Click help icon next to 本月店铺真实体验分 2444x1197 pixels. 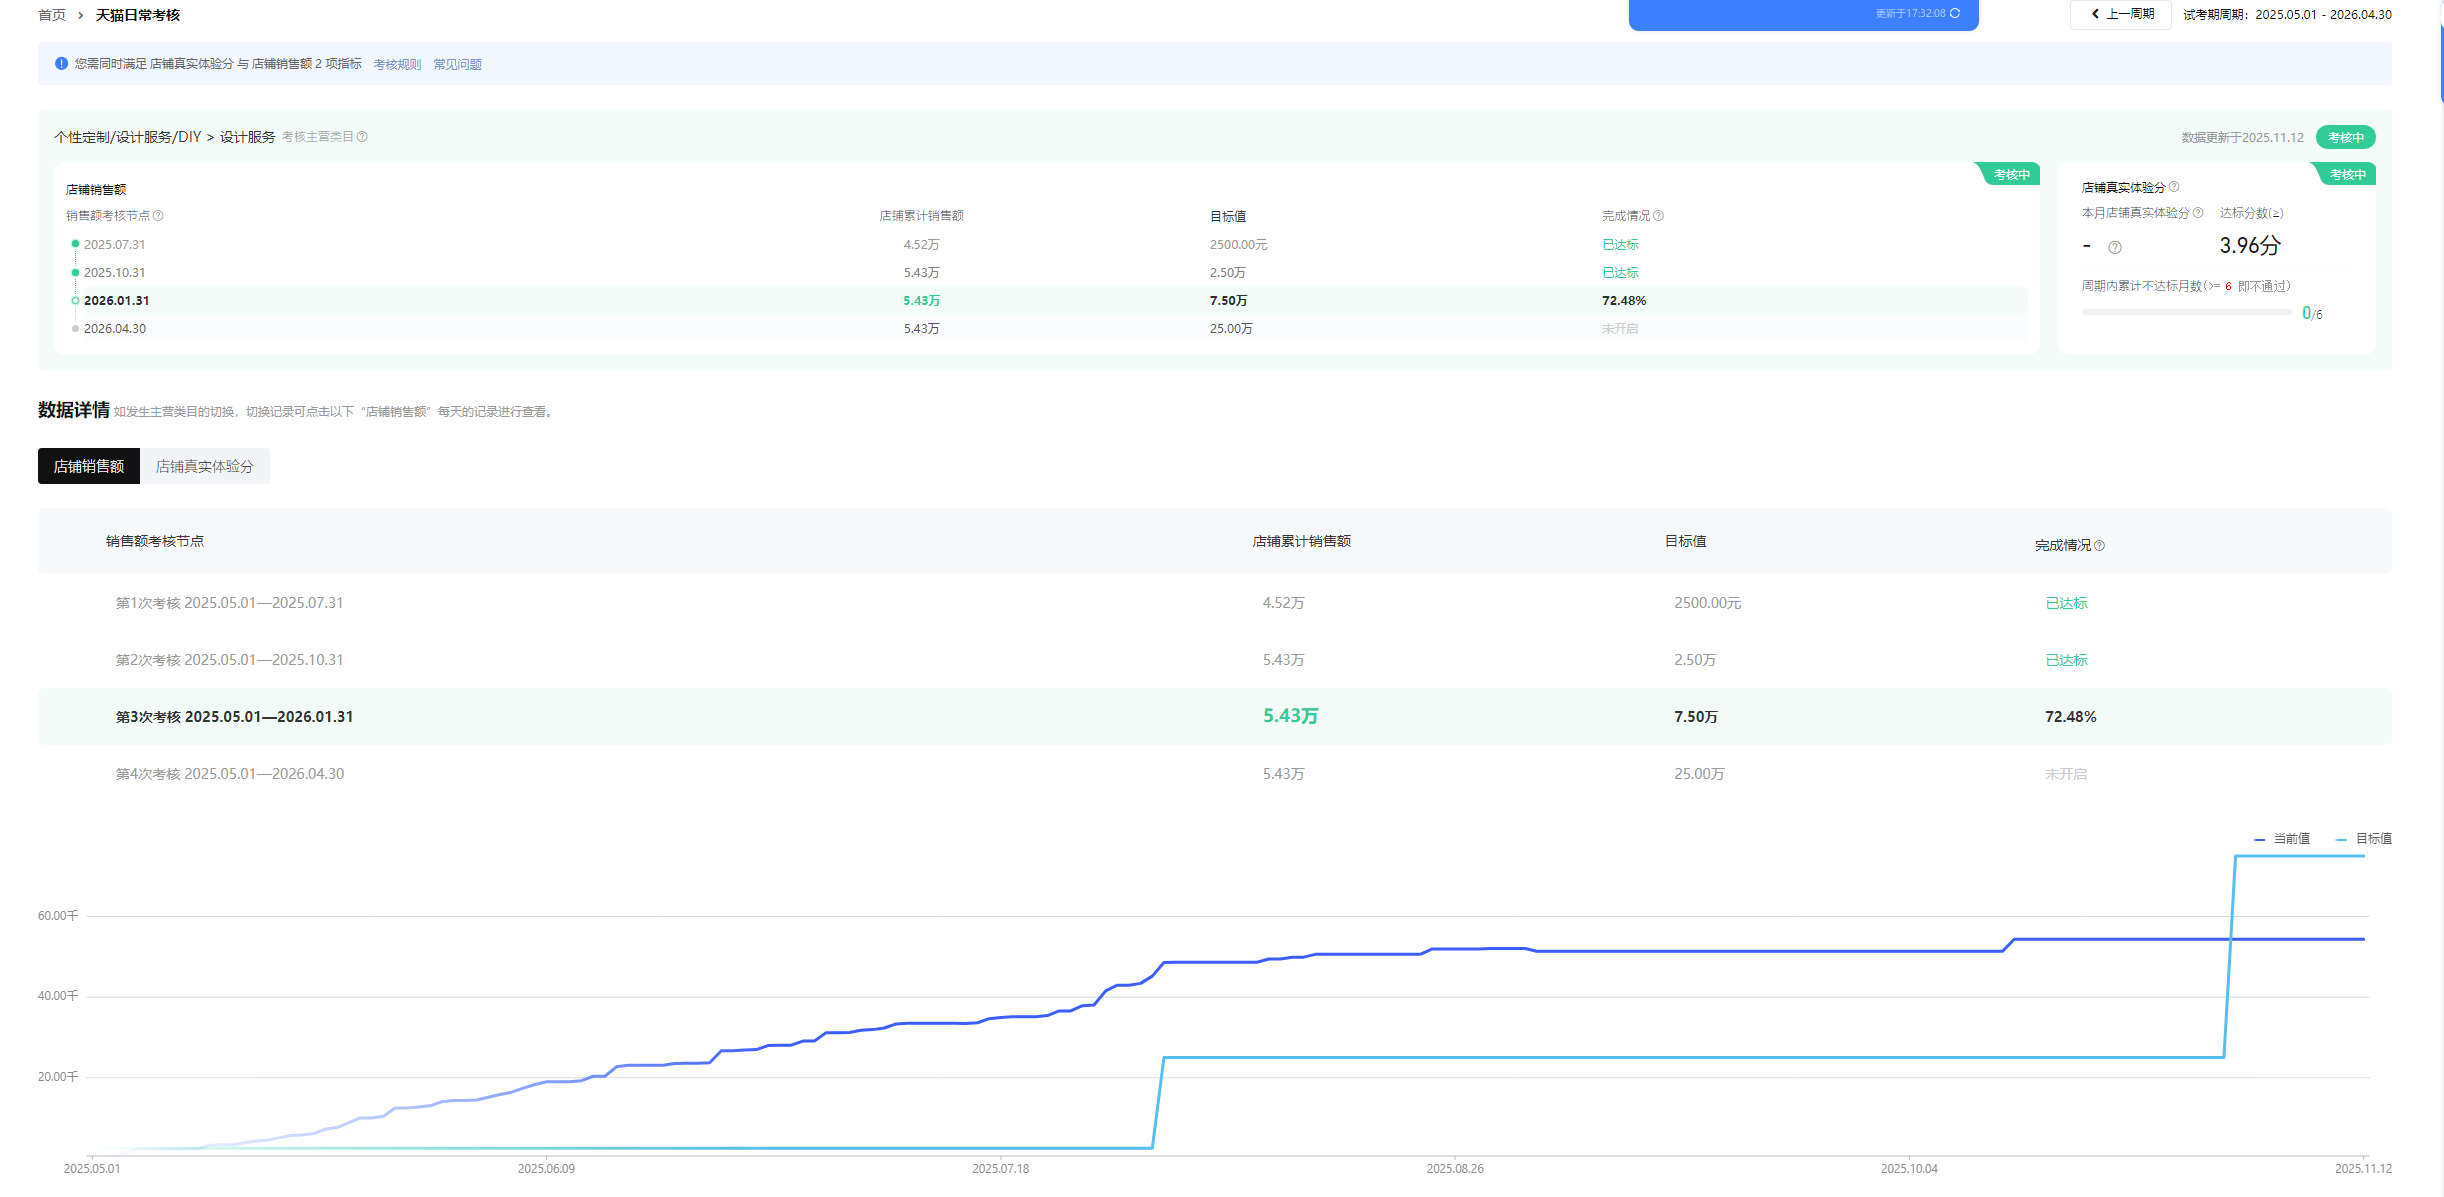click(2198, 213)
